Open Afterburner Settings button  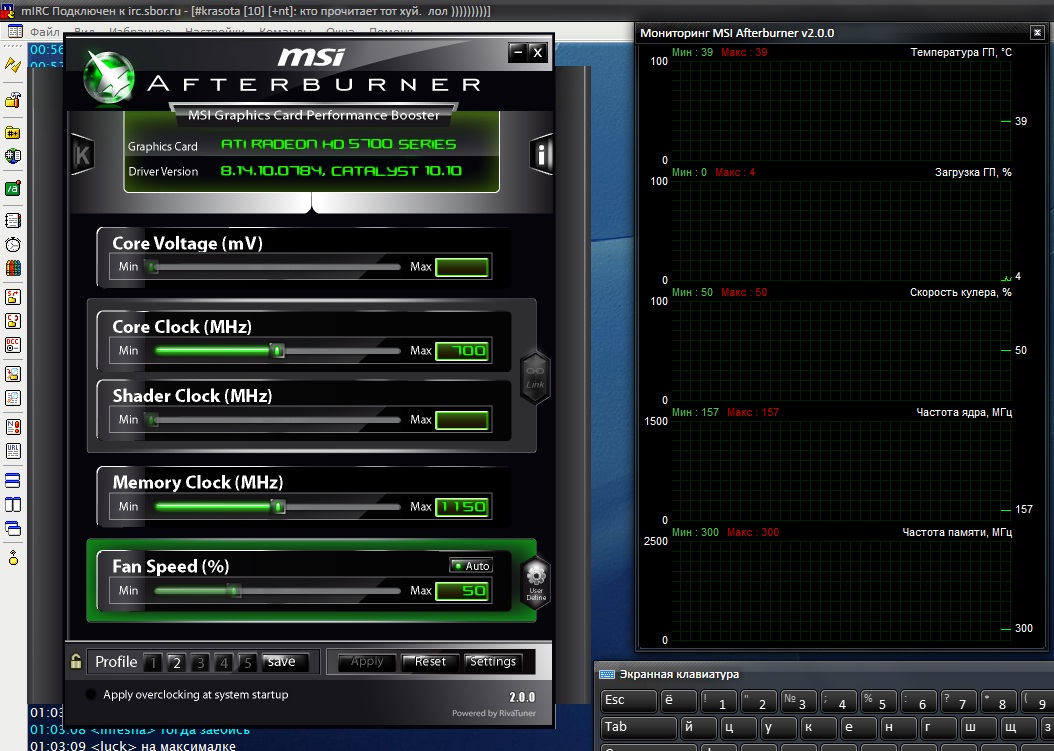tap(493, 662)
